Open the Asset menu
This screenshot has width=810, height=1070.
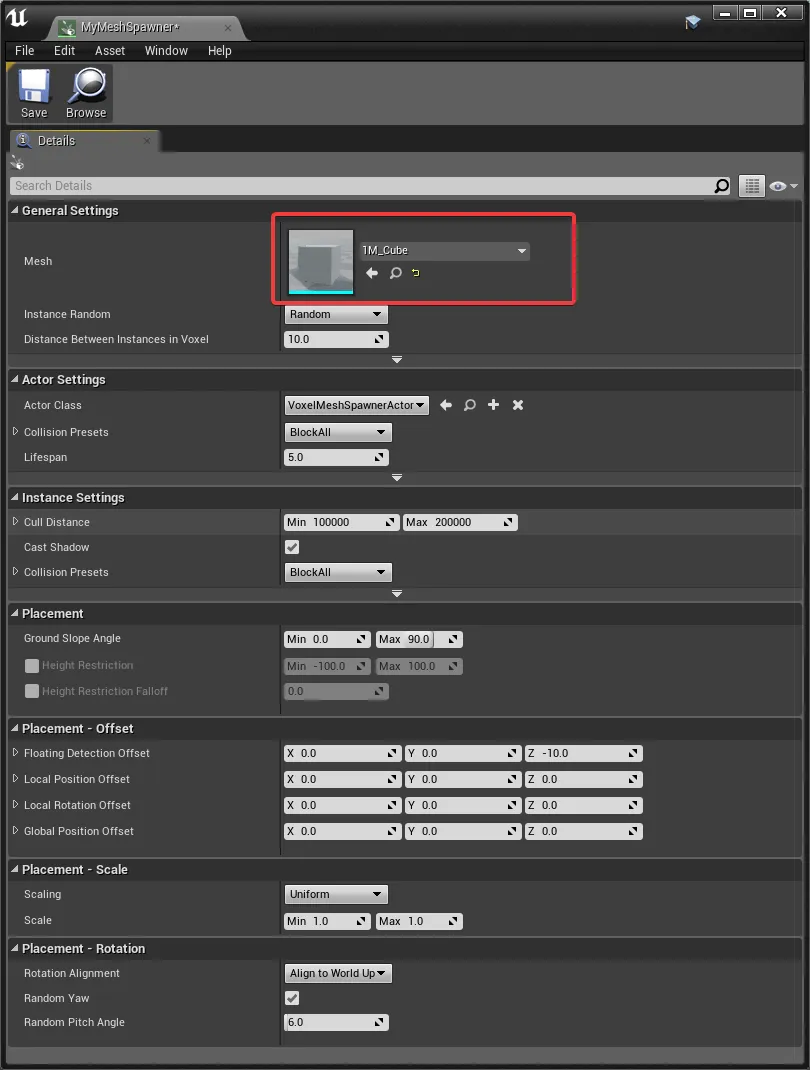tap(110, 51)
